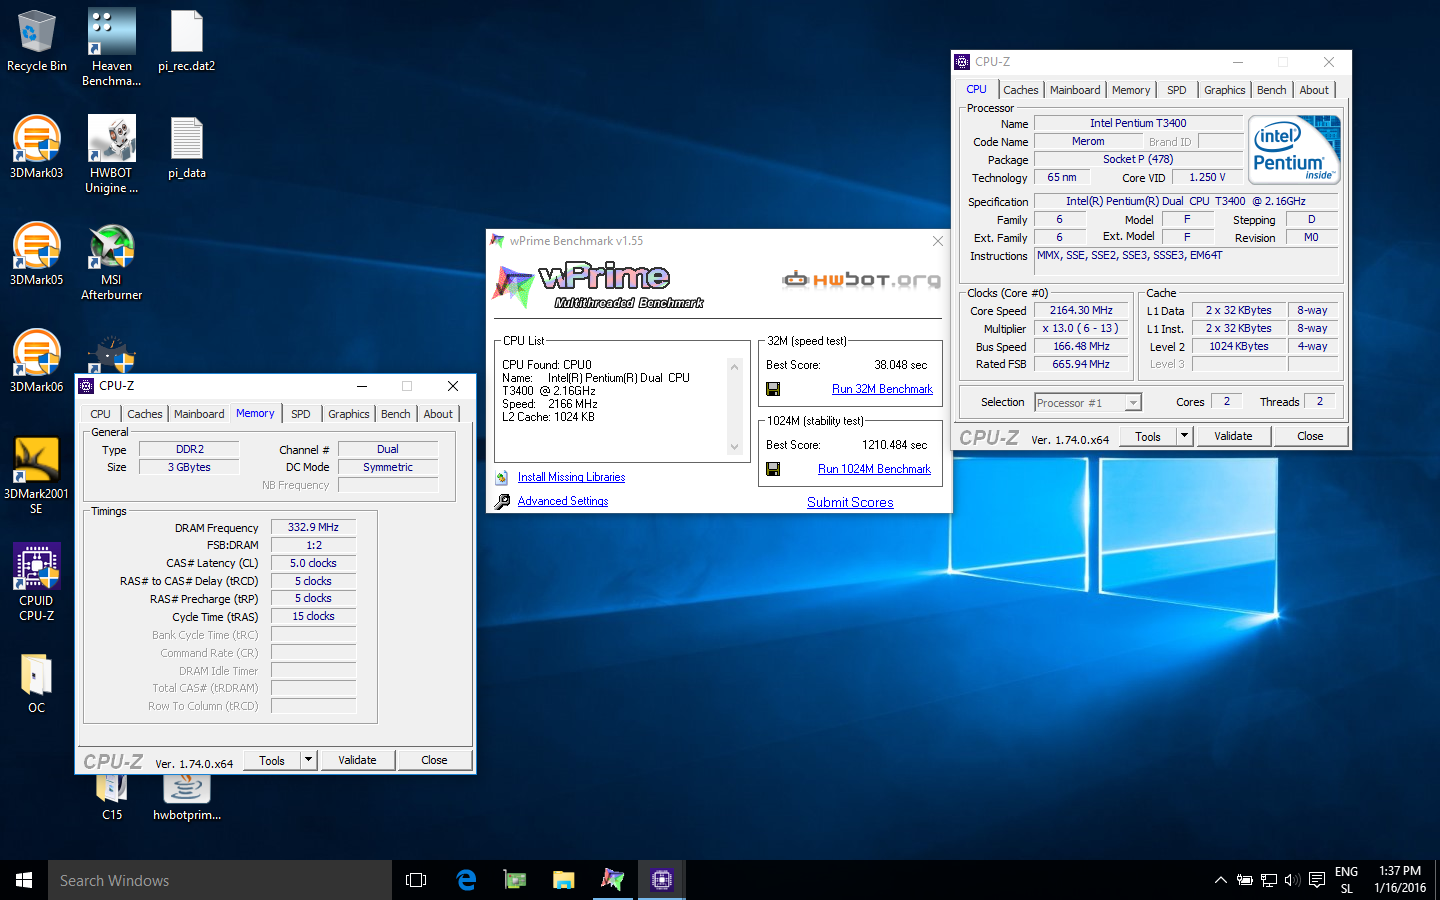Open SPD tab in left CPU-Z window
This screenshot has height=900, width=1440.
point(300,414)
